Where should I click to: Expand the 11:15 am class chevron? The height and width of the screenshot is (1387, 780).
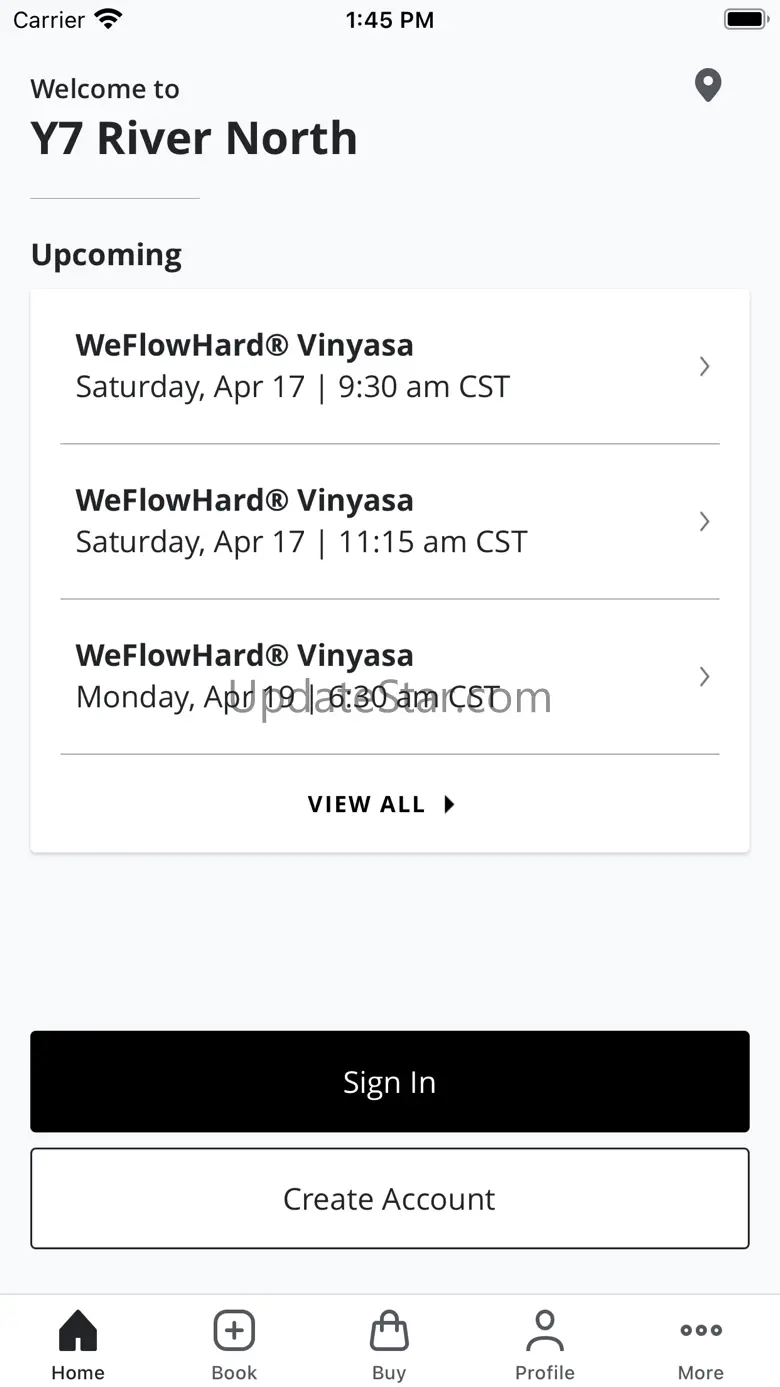coord(704,521)
